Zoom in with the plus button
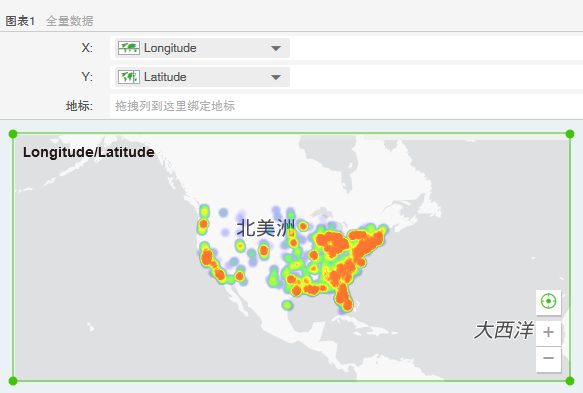The width and height of the screenshot is (583, 393). (x=548, y=332)
